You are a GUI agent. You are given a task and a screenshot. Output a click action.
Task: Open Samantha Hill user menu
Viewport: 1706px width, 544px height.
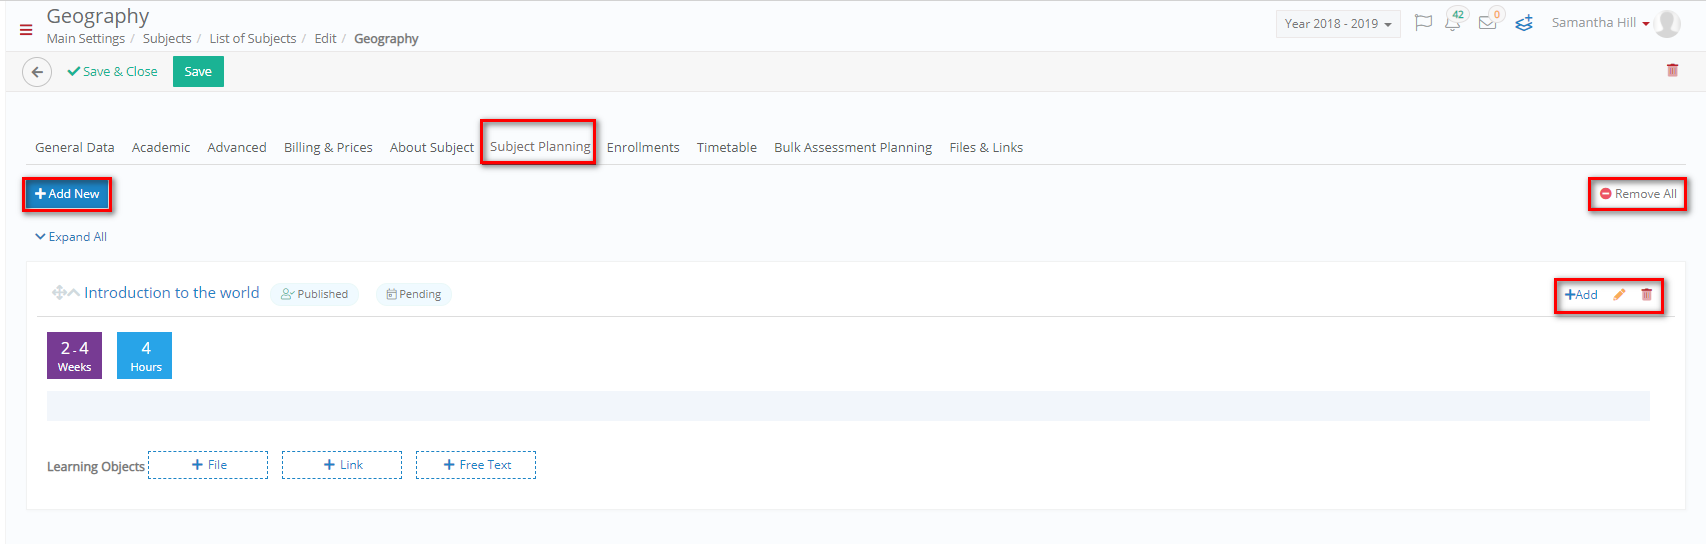click(x=1600, y=23)
